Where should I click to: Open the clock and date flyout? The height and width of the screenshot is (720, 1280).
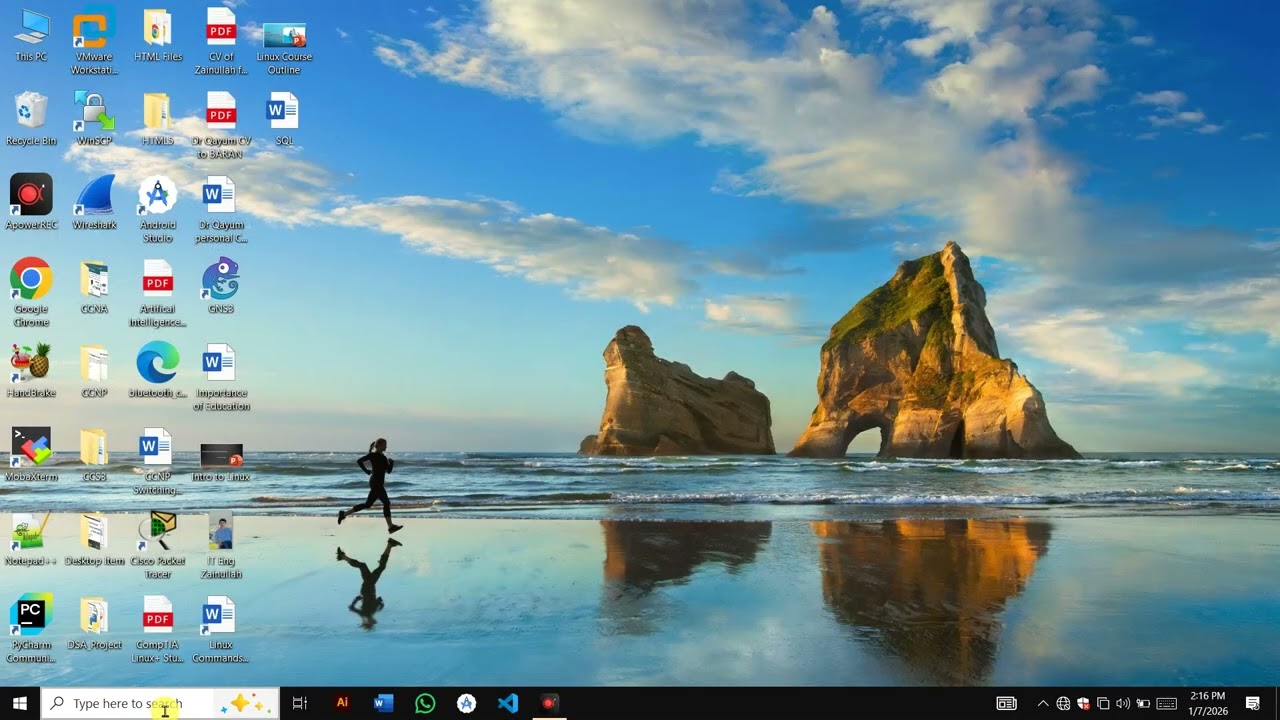(x=1207, y=703)
